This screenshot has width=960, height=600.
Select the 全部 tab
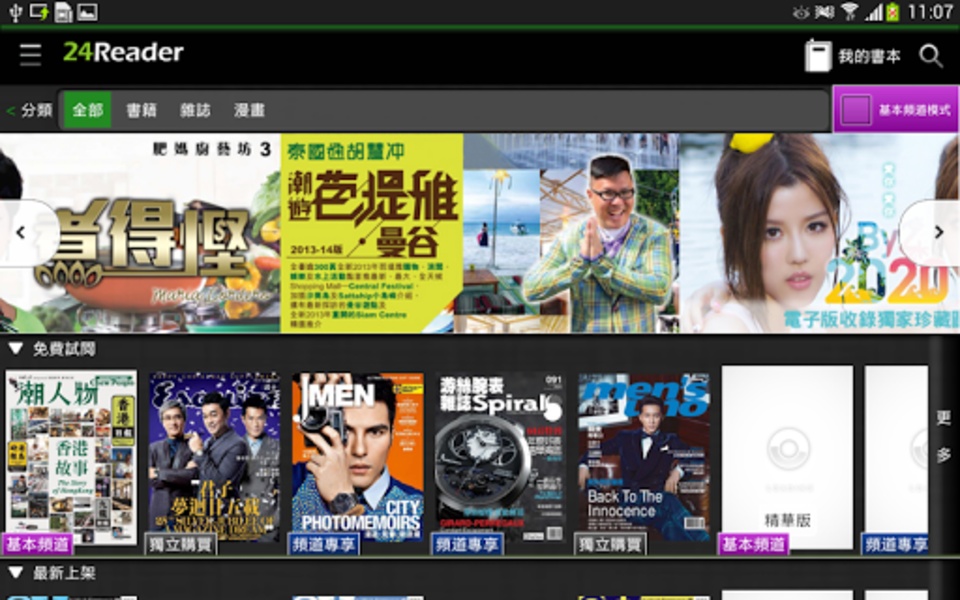(88, 110)
